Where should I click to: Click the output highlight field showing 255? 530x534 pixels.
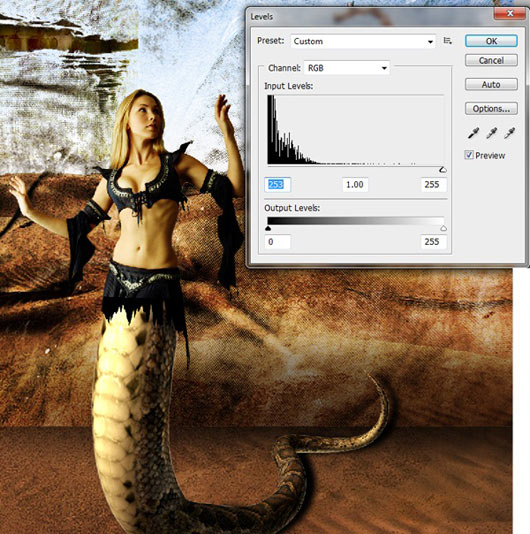[433, 242]
